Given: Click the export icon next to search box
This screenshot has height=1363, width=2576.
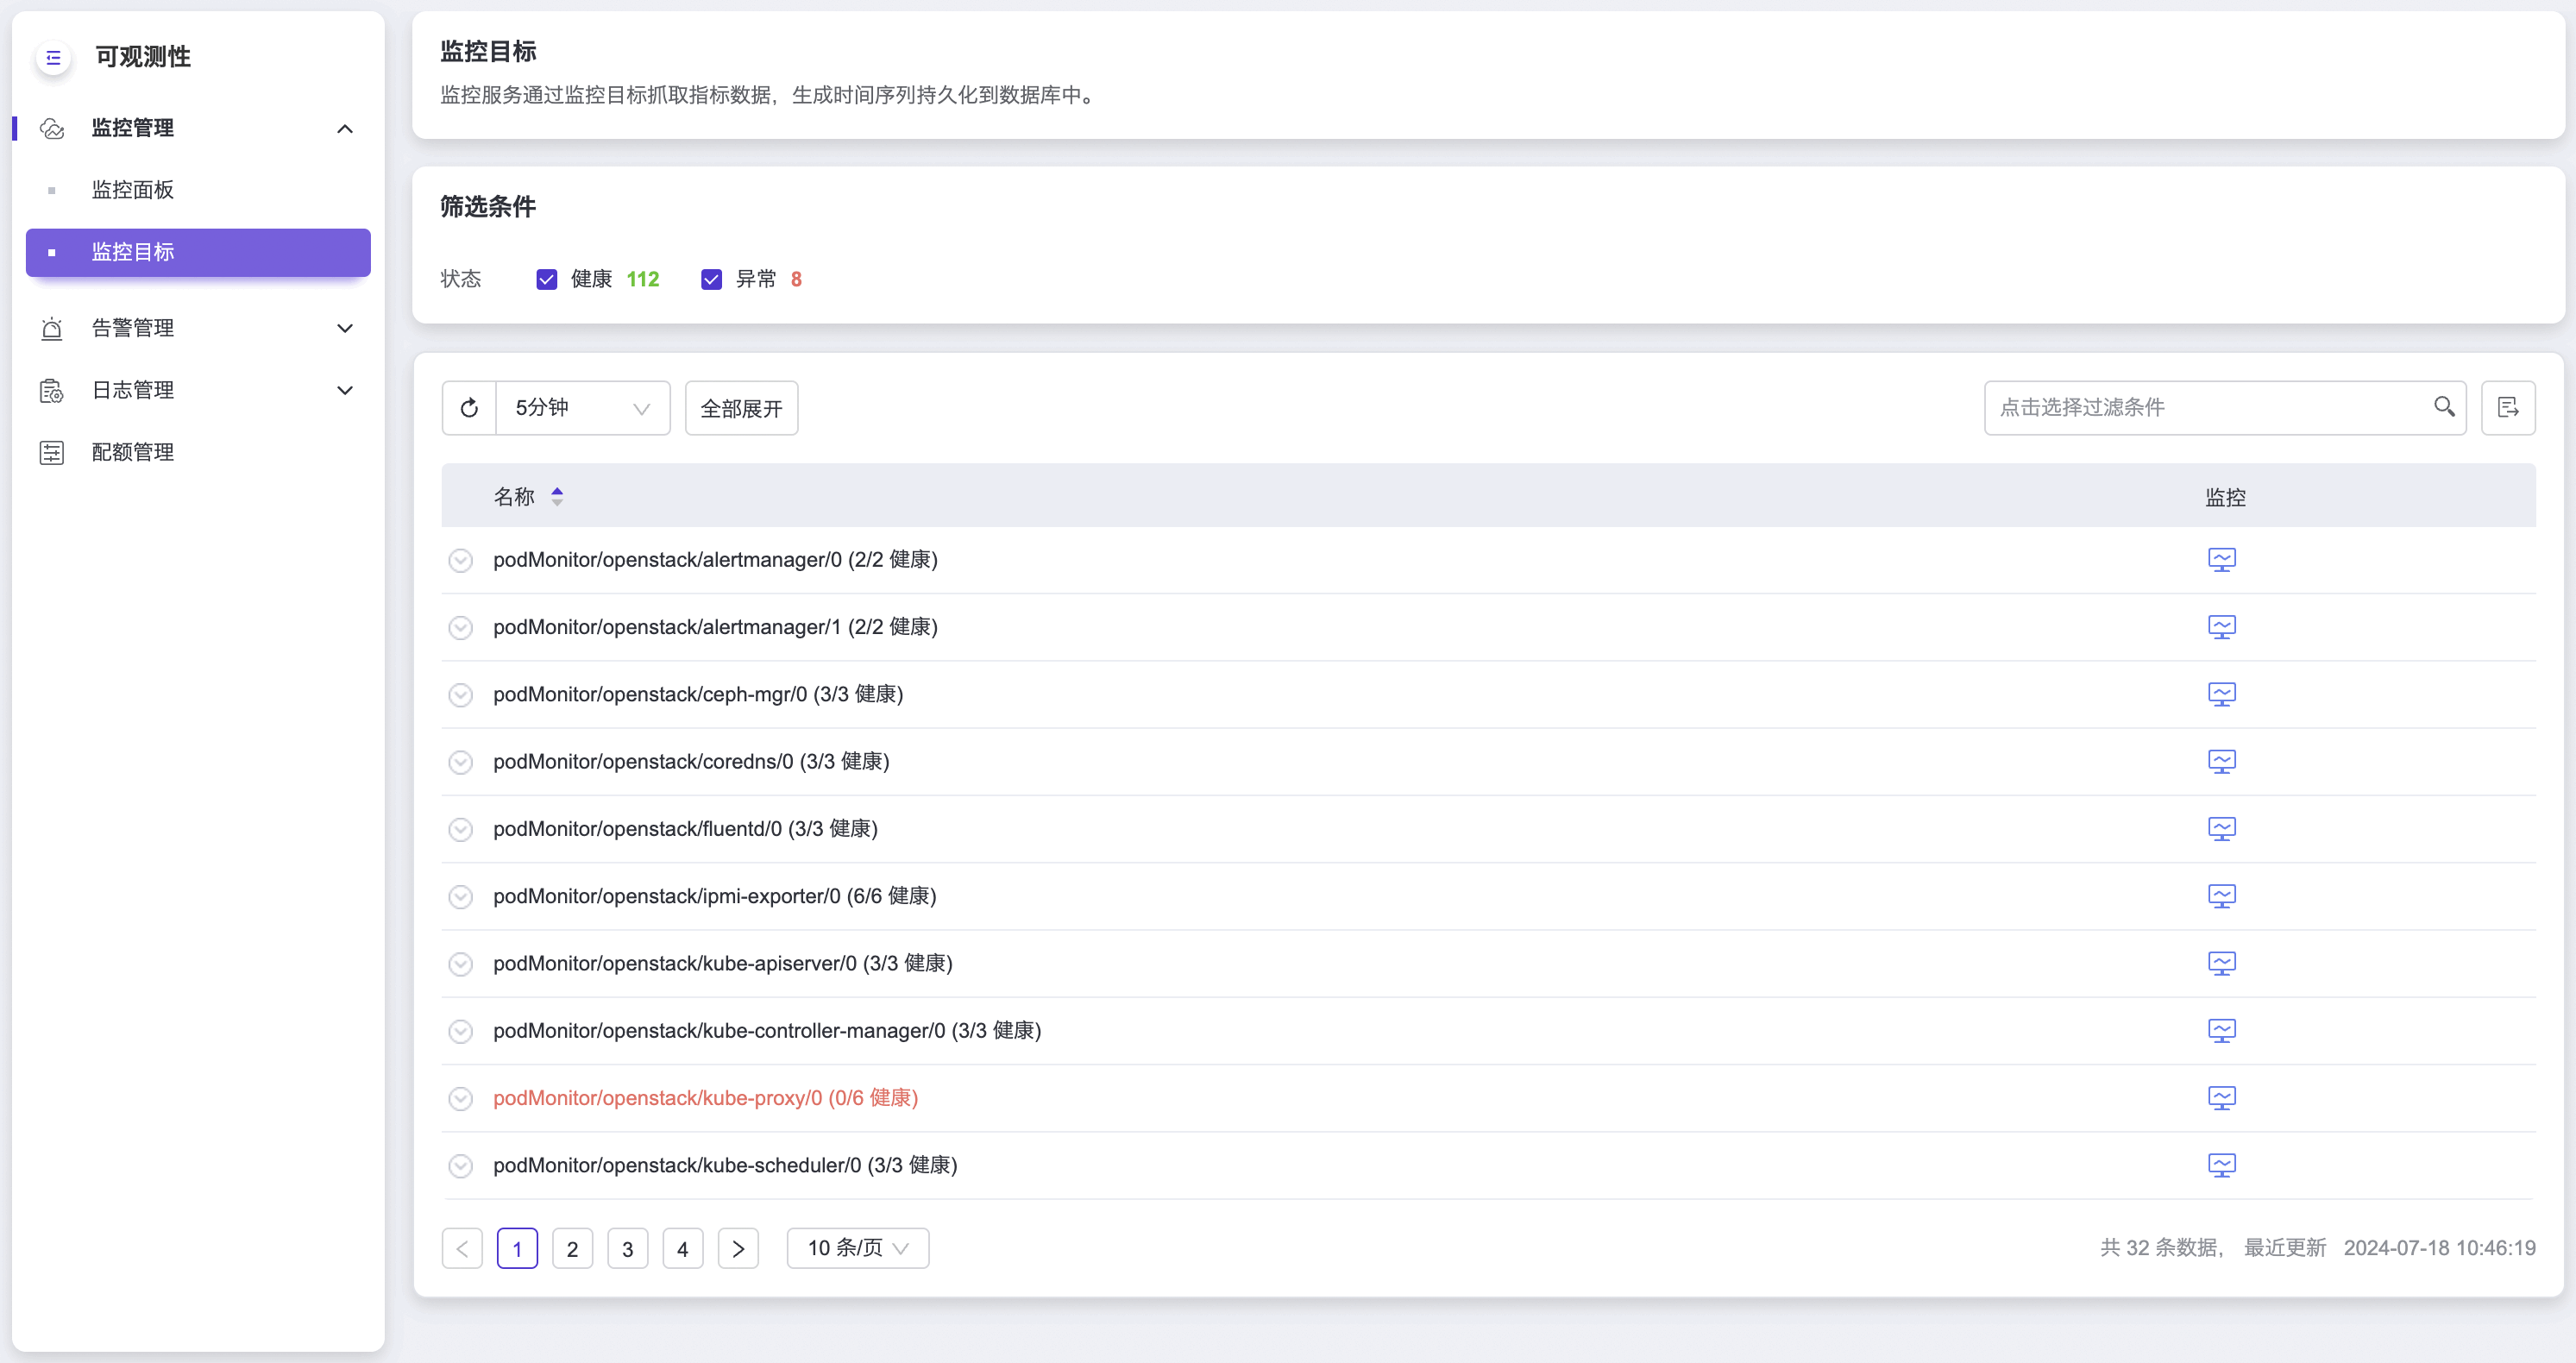Looking at the screenshot, I should (2507, 408).
